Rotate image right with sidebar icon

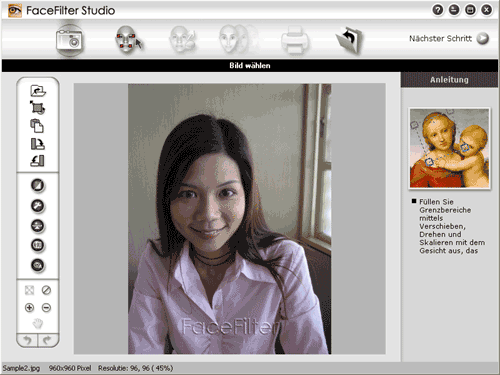pos(38,144)
